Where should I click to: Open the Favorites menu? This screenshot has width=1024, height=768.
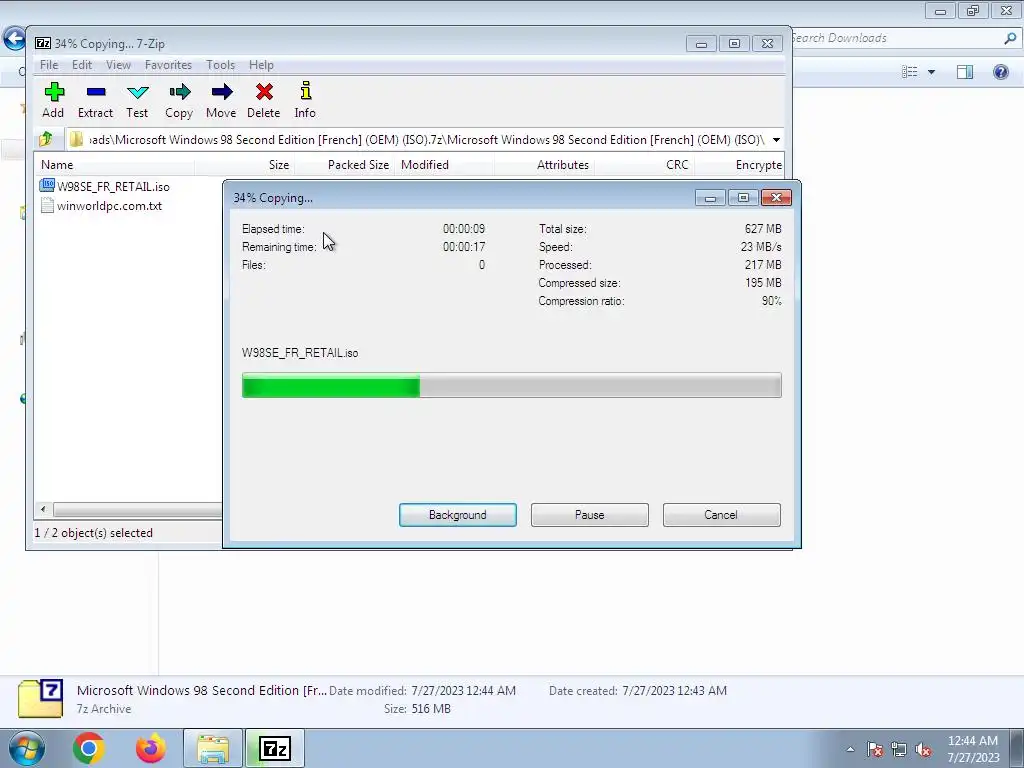168,65
